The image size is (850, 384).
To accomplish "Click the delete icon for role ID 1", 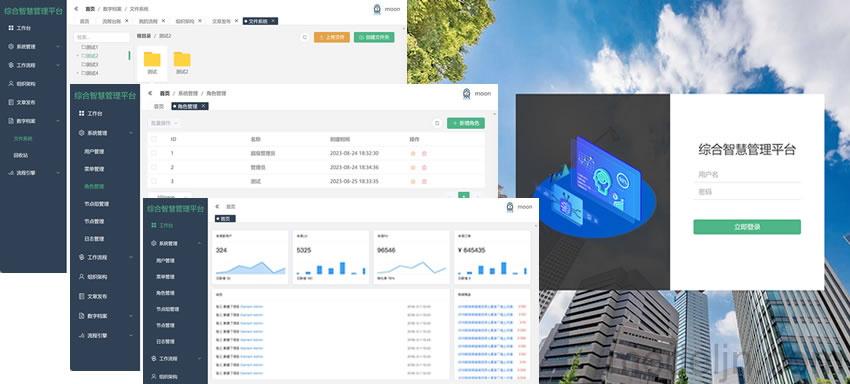I will click(424, 153).
